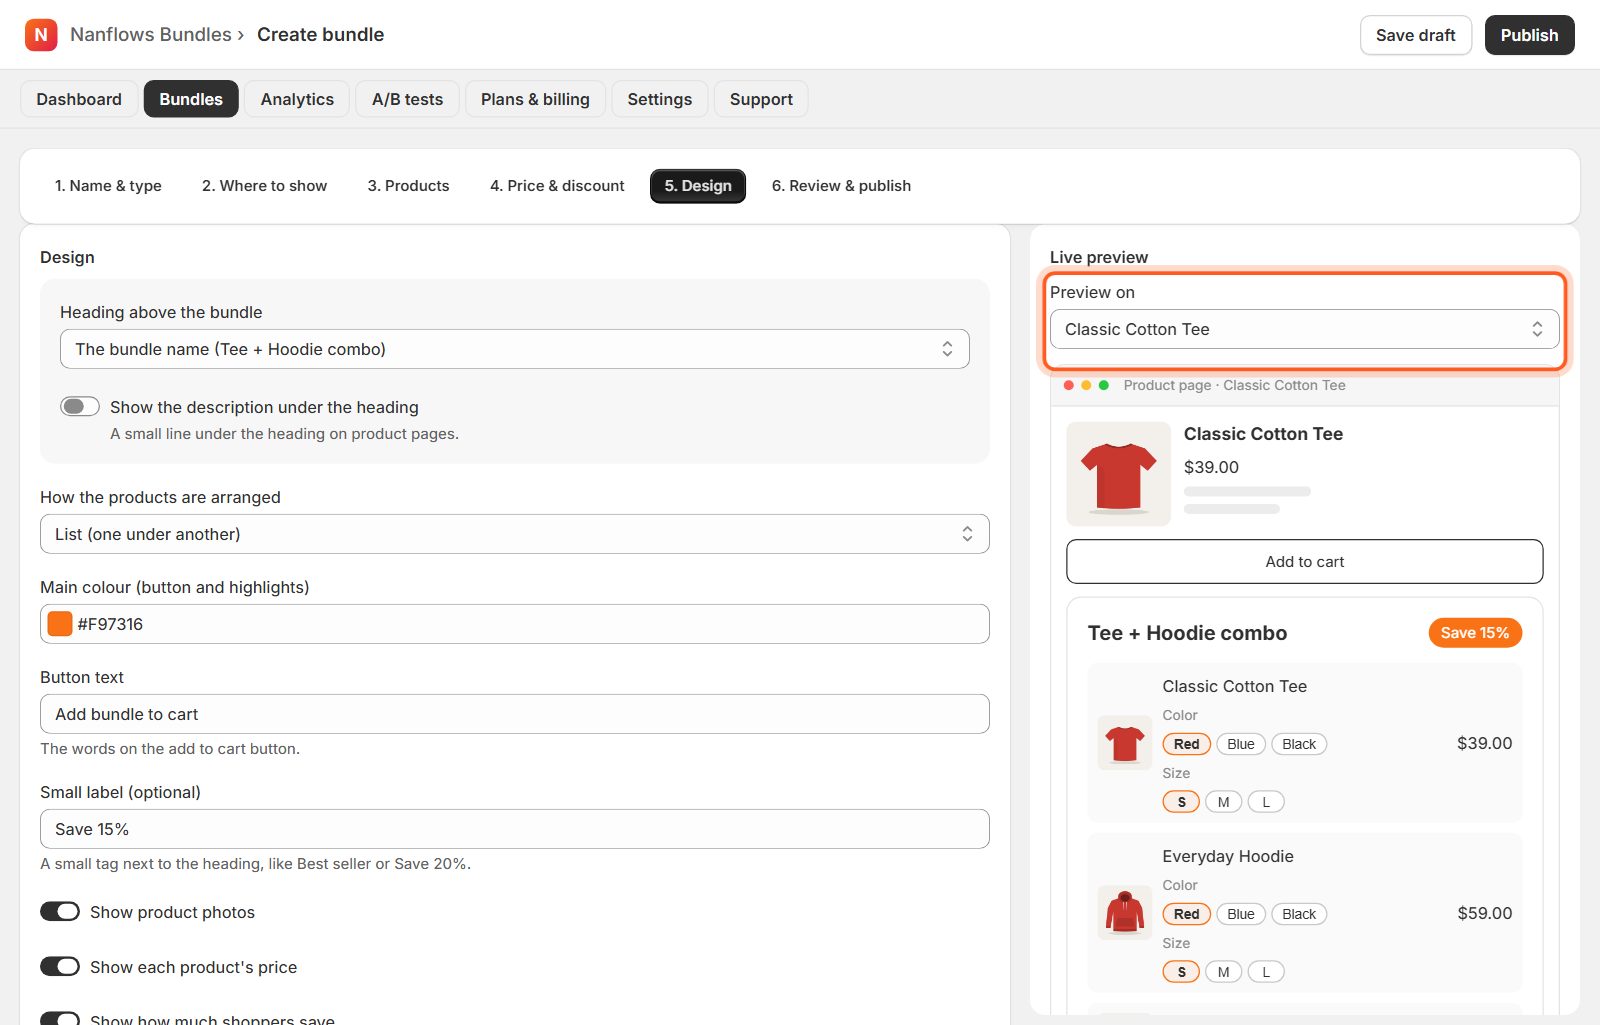This screenshot has height=1025, width=1600.
Task: Open the Analytics tab
Action: coord(297,99)
